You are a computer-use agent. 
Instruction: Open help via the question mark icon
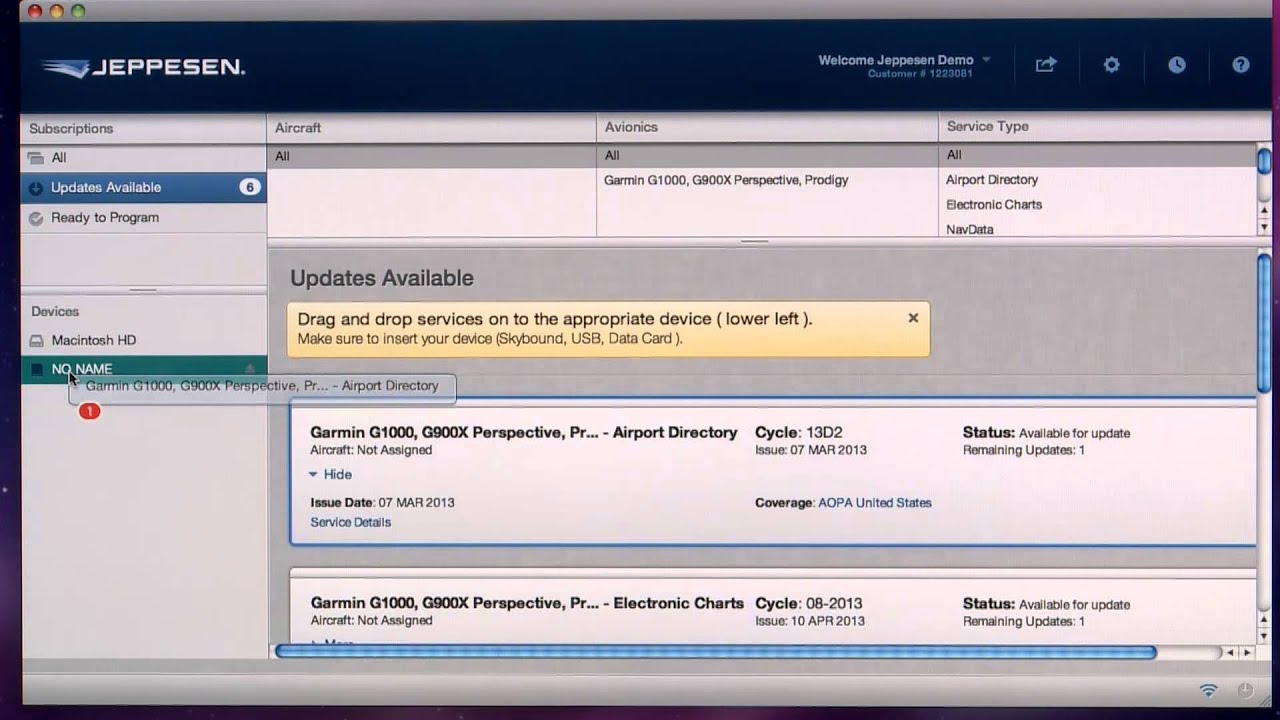pos(1241,65)
